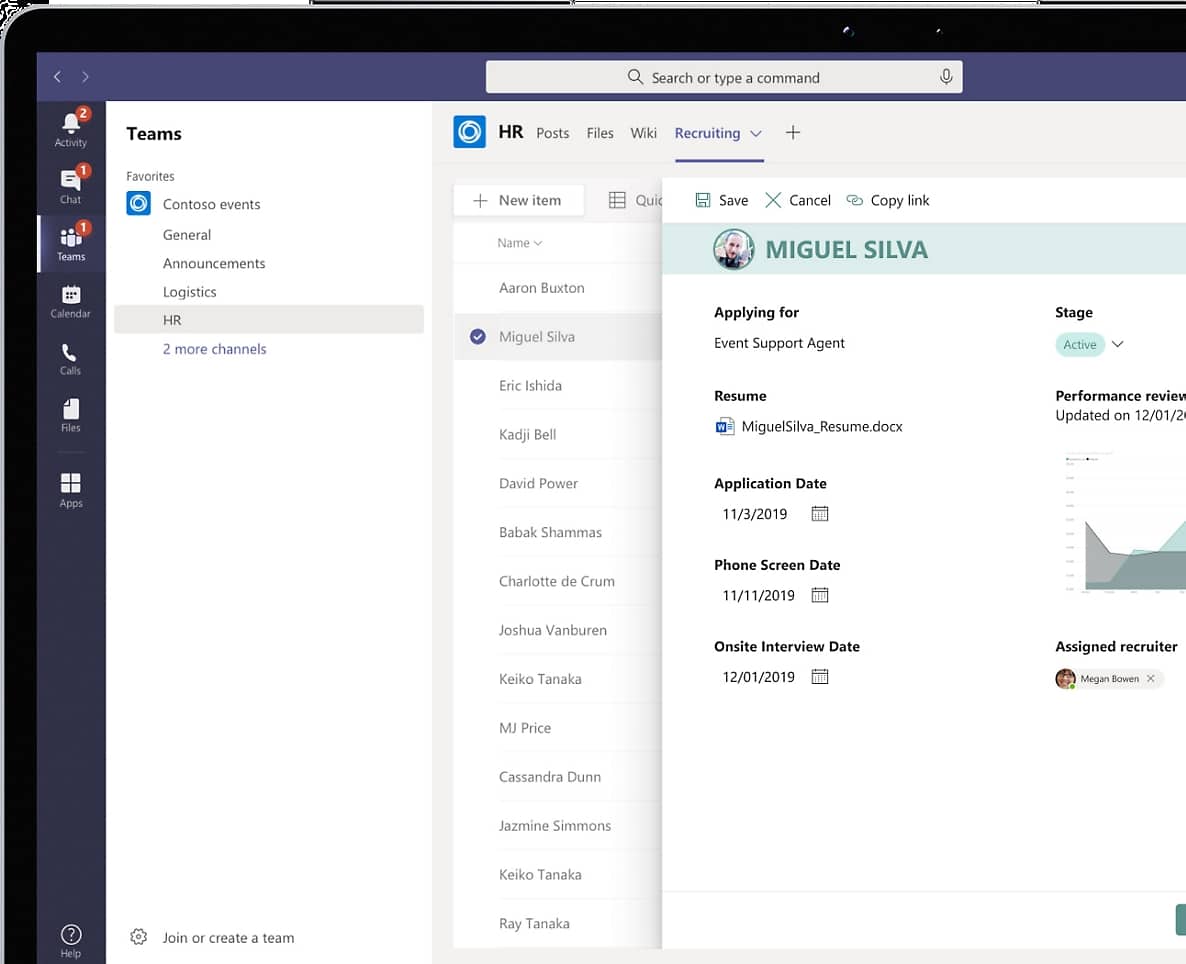
Task: Sort using the Name column header
Action: pyautogui.click(x=519, y=243)
